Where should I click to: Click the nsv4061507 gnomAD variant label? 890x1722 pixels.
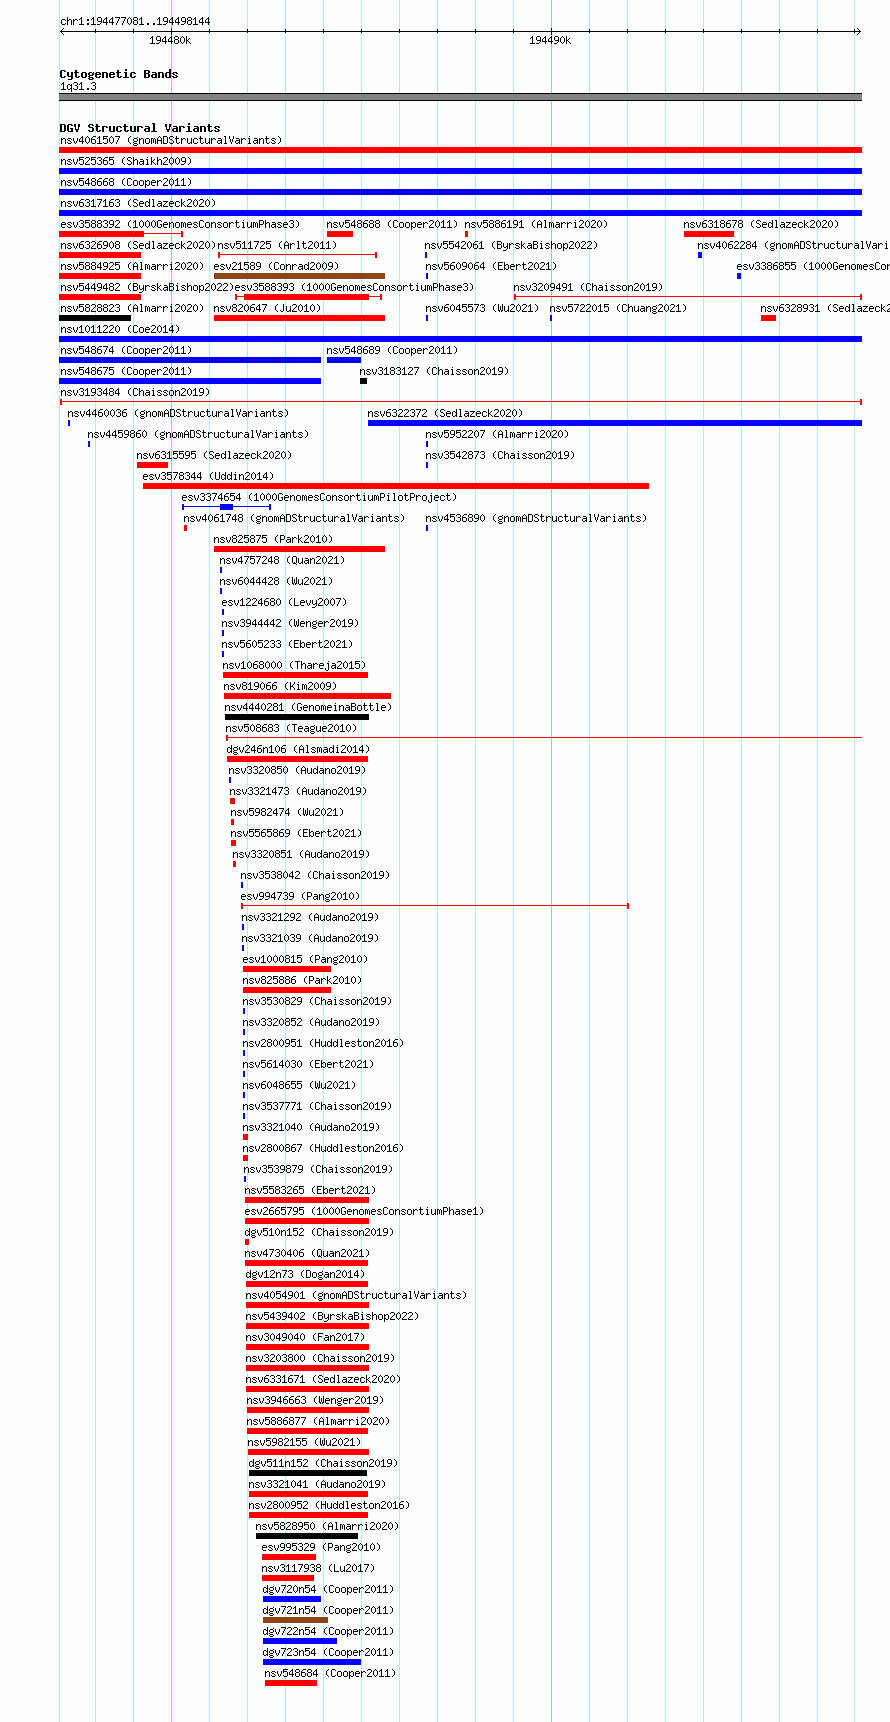coord(171,140)
